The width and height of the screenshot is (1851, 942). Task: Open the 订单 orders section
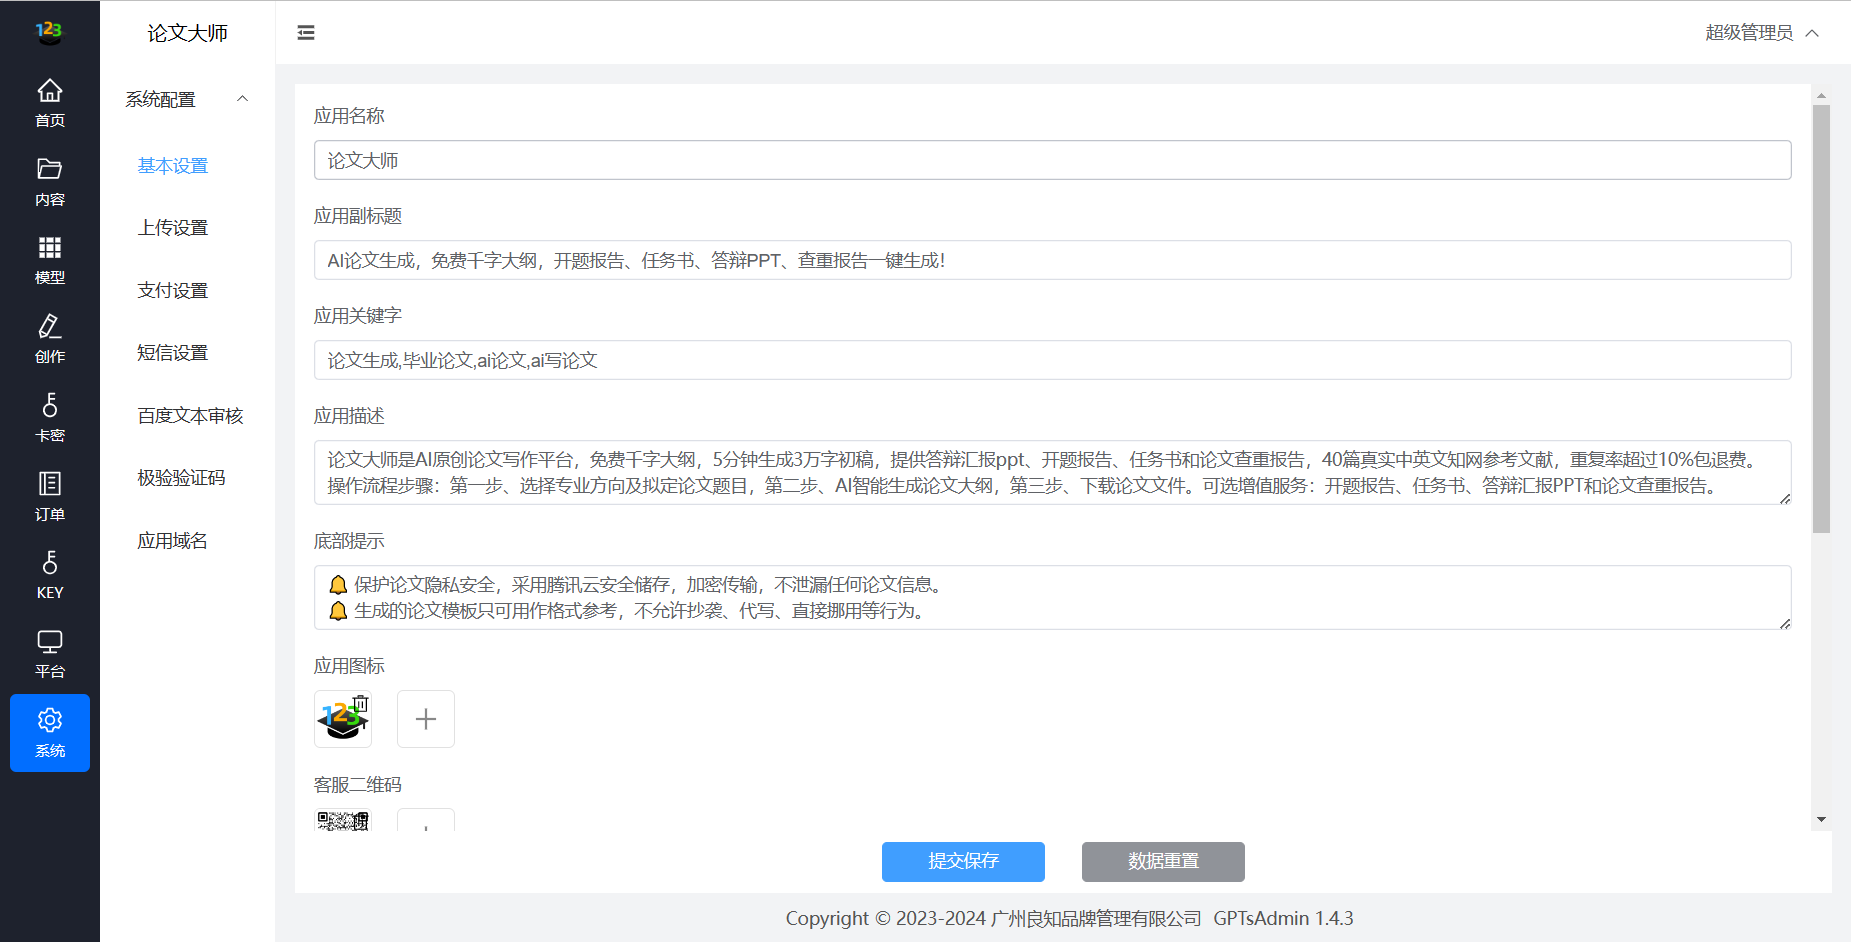(x=50, y=497)
